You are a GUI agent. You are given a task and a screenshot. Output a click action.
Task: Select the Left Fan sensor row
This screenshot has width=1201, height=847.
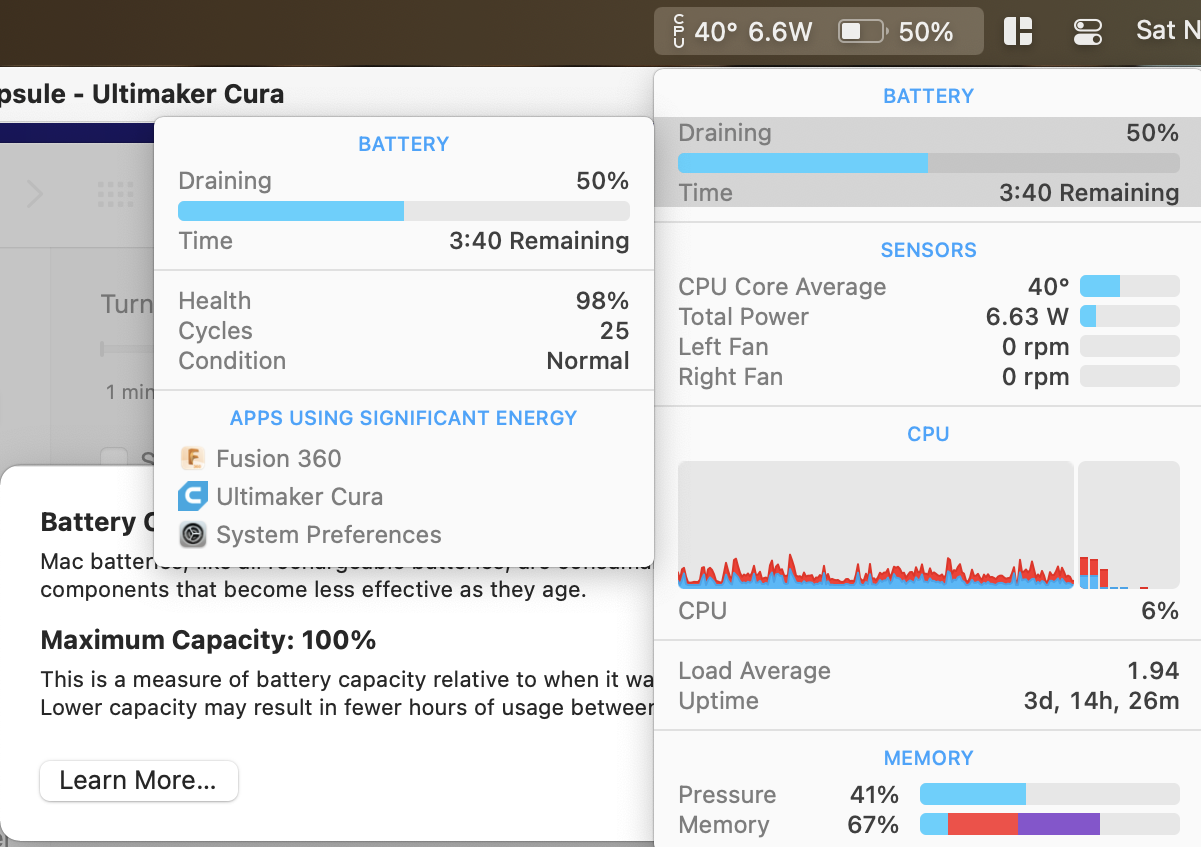928,347
